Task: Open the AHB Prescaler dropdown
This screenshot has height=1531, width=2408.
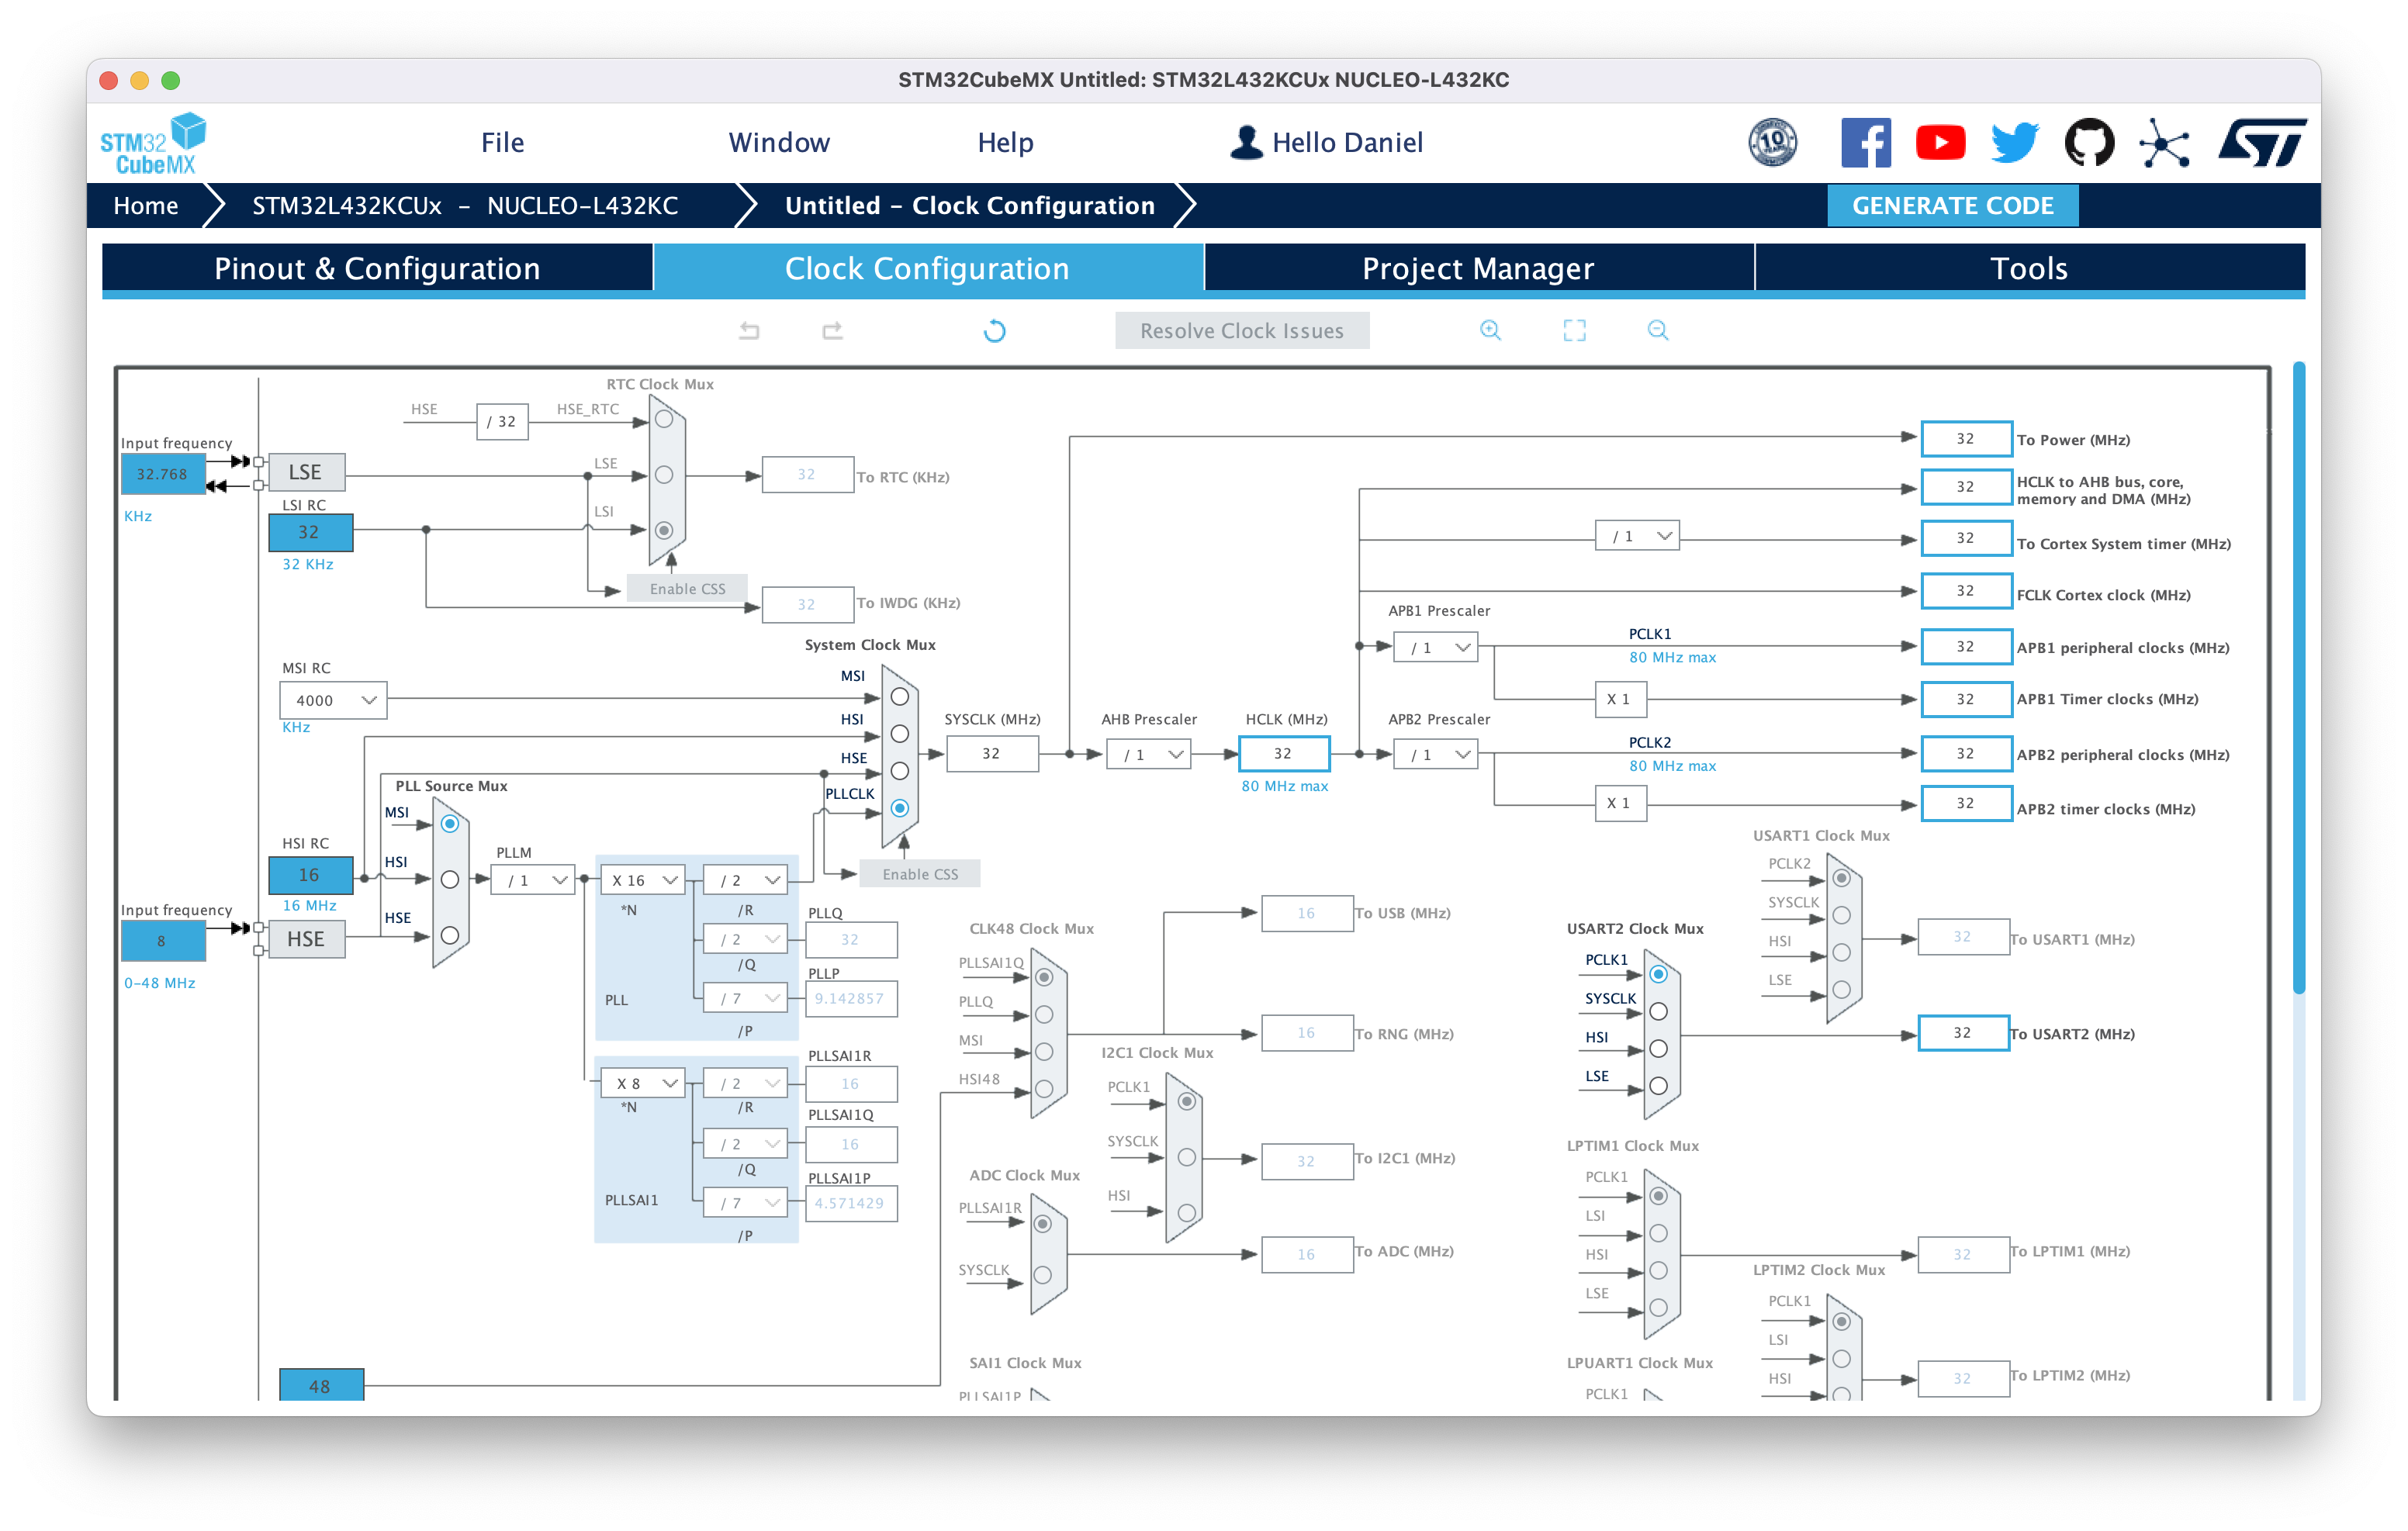Action: (x=1148, y=754)
